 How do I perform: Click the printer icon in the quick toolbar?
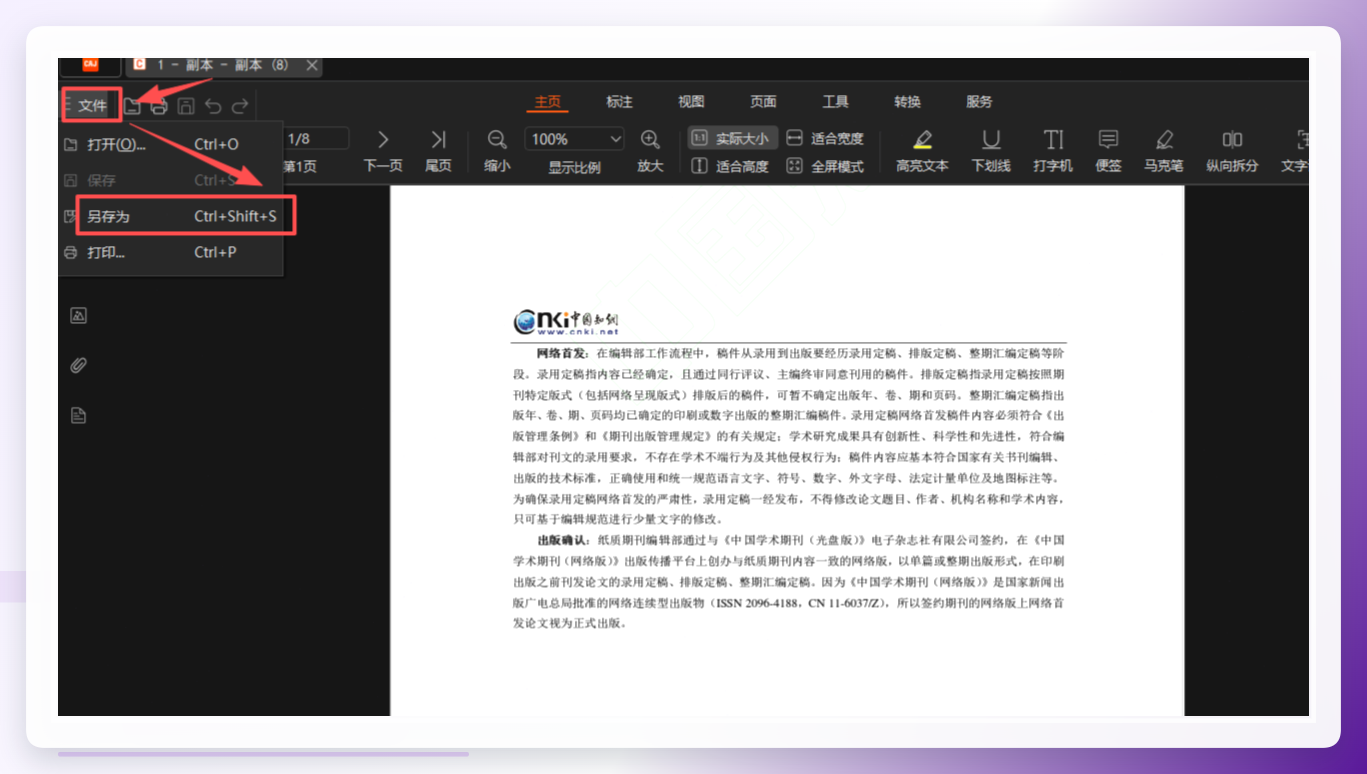point(159,106)
